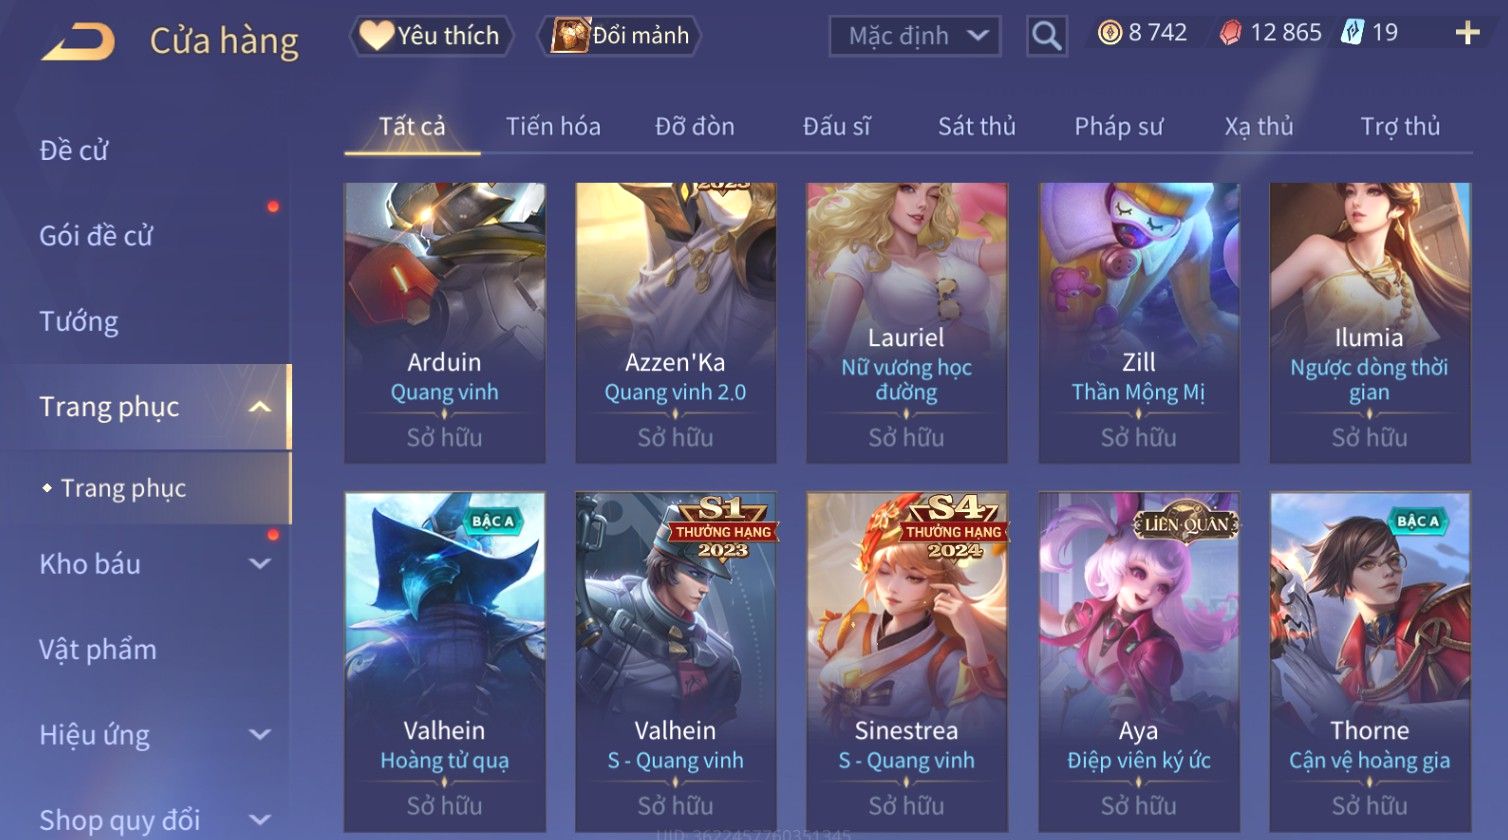
Task: Open Zill Thần Mộng Mị skin card
Action: 1138,322
